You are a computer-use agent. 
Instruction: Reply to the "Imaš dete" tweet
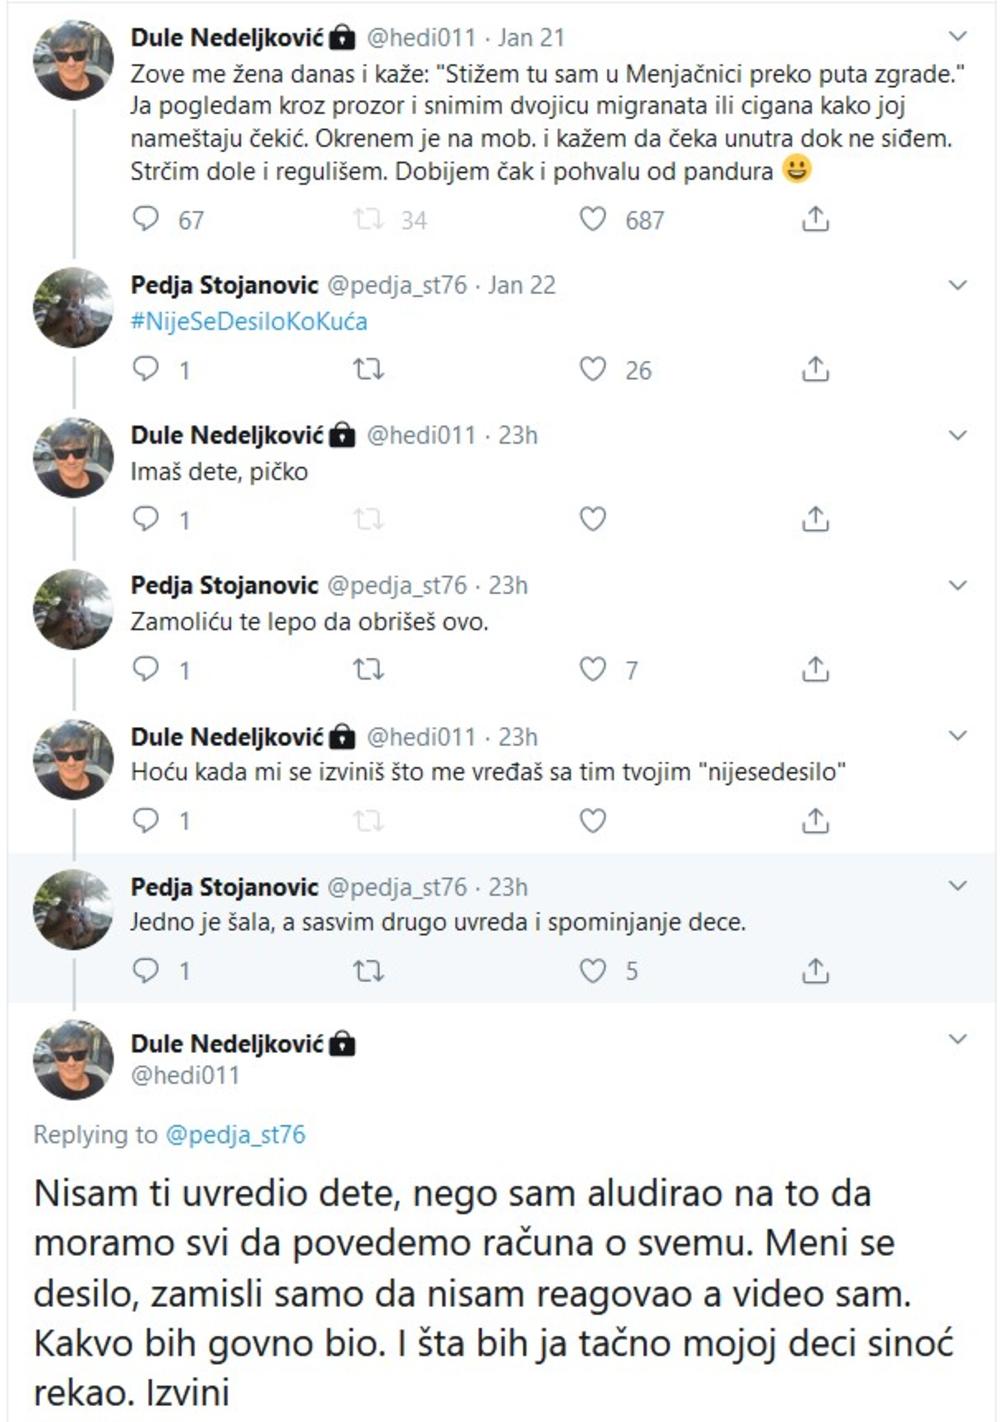click(146, 519)
